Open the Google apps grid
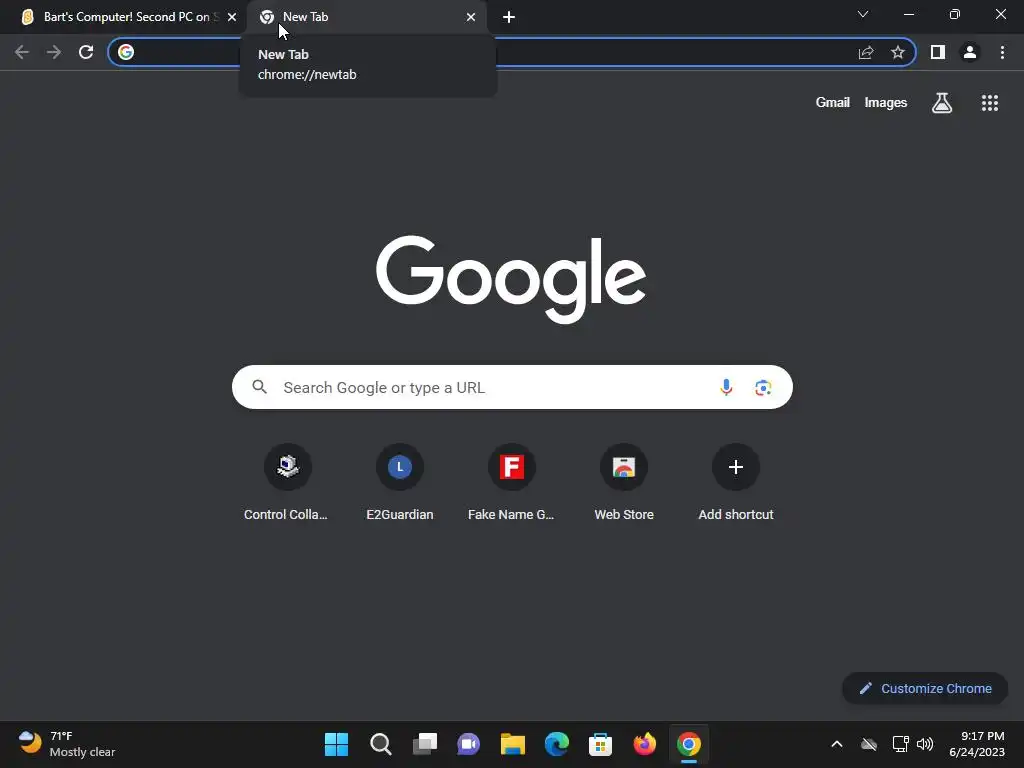1024x768 pixels. coord(990,103)
